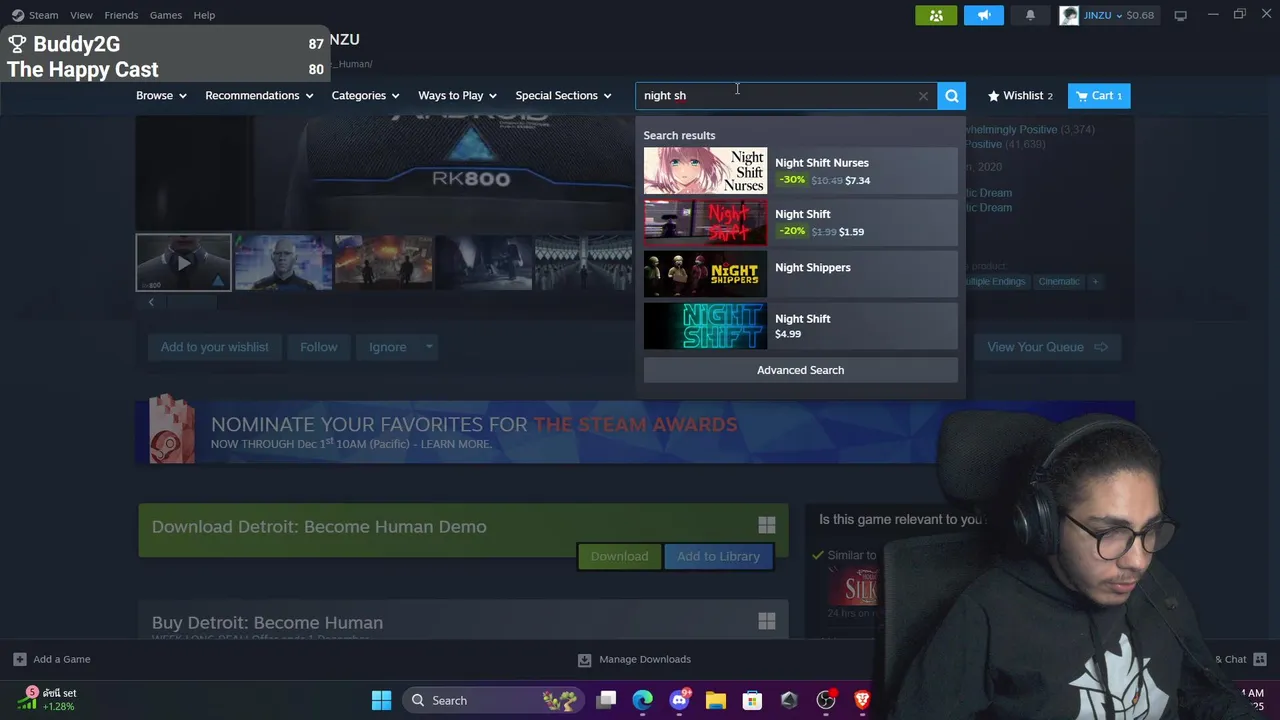Screen dimensions: 1280x720
Task: Click Windows icon in Buy Detroit row
Action: point(767,622)
